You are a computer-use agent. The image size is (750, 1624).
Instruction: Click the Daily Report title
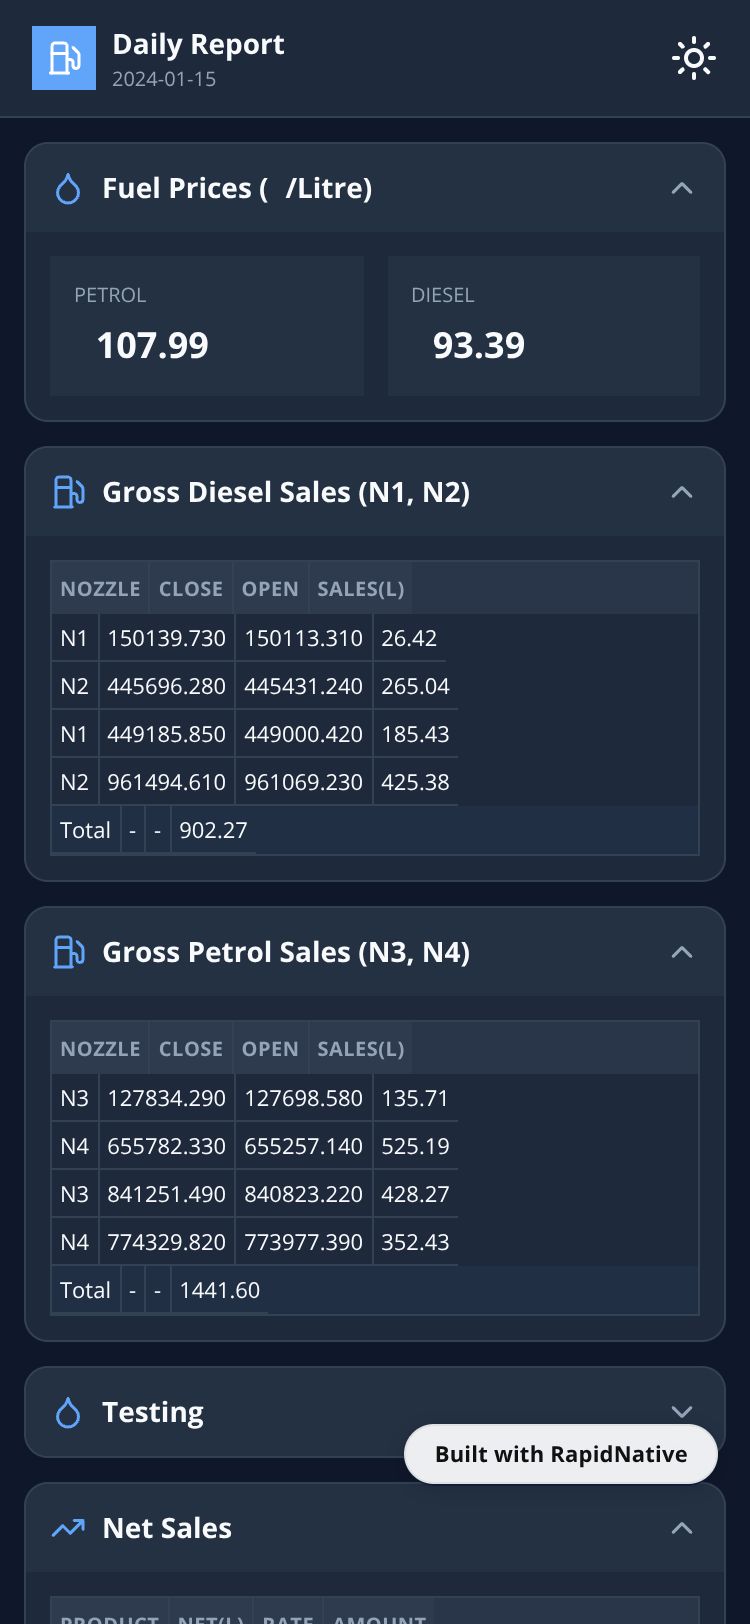pos(198,45)
